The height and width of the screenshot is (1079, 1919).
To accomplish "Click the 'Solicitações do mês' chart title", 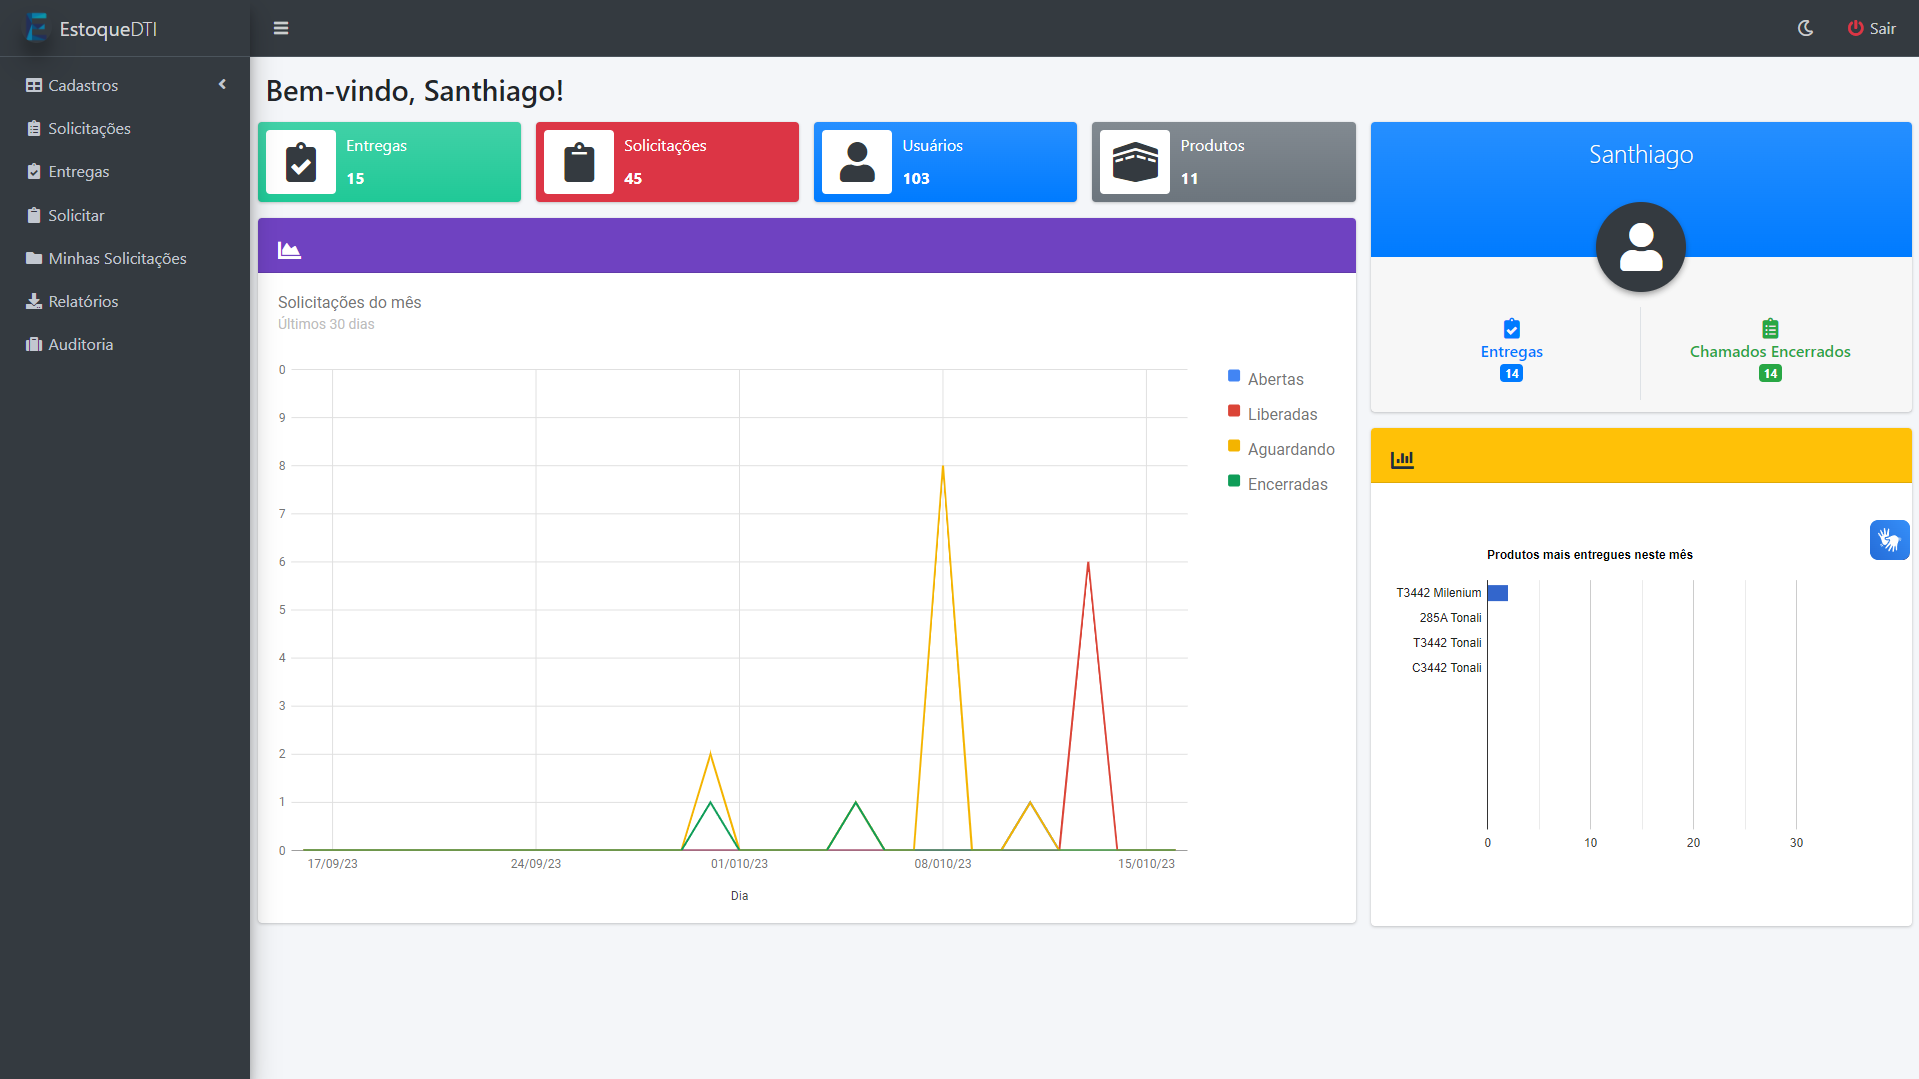I will (x=349, y=302).
